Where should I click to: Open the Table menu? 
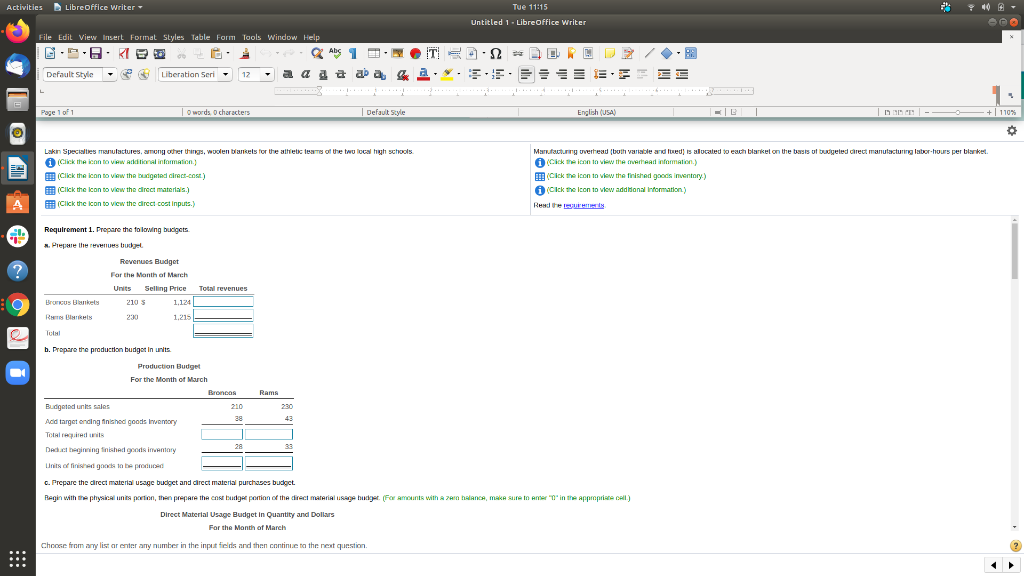200,37
